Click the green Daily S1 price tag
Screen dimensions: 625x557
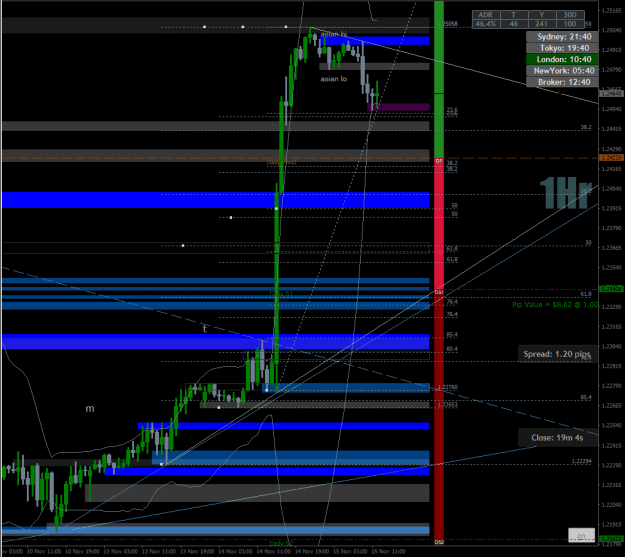(x=611, y=289)
